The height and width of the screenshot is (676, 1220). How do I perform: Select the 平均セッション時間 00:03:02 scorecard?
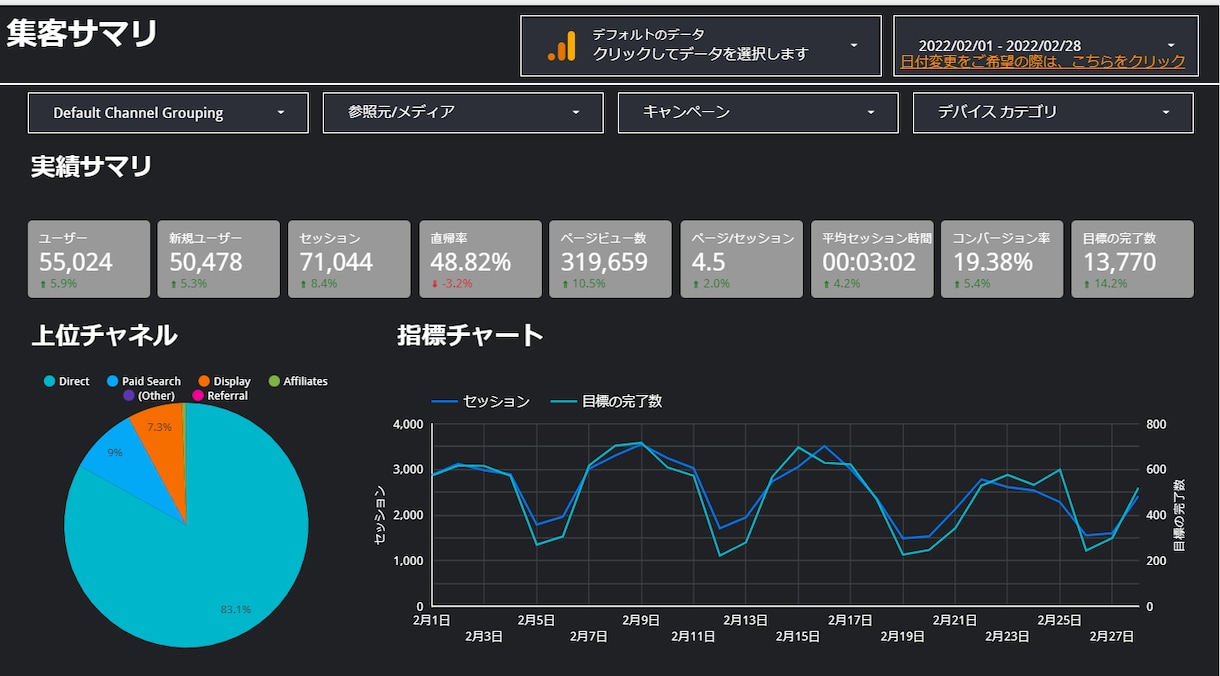872,259
